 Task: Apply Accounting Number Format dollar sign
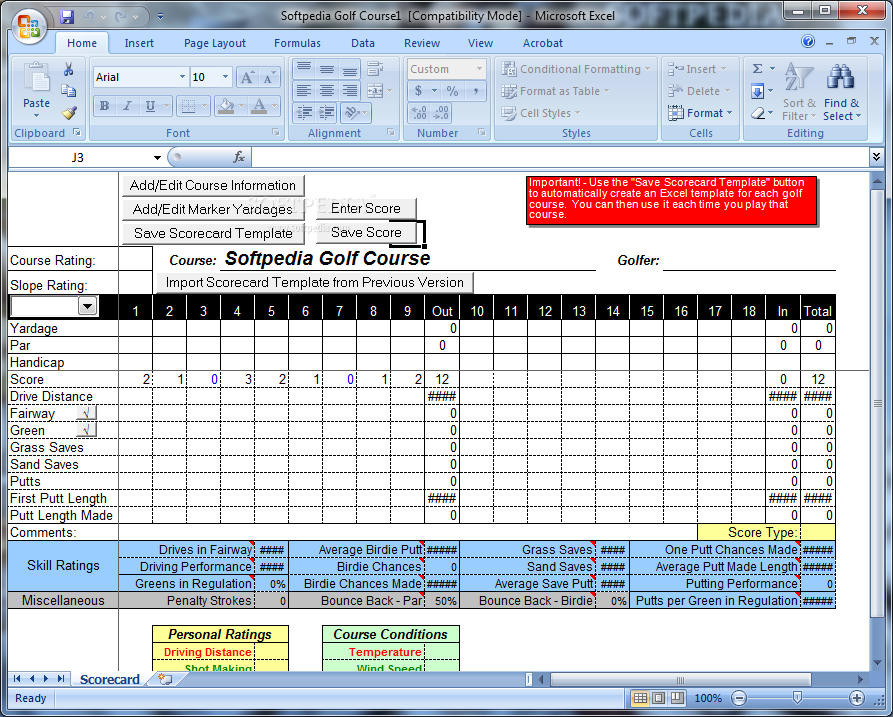point(419,91)
